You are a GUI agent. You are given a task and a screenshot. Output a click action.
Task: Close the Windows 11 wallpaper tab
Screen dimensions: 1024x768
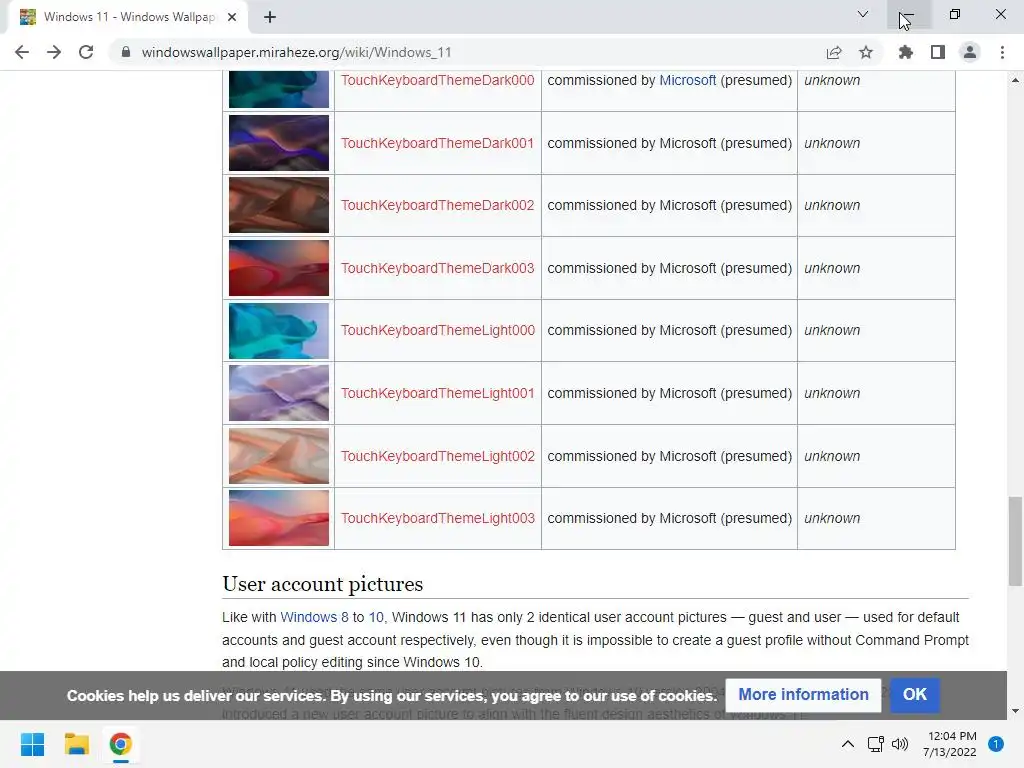point(232,17)
